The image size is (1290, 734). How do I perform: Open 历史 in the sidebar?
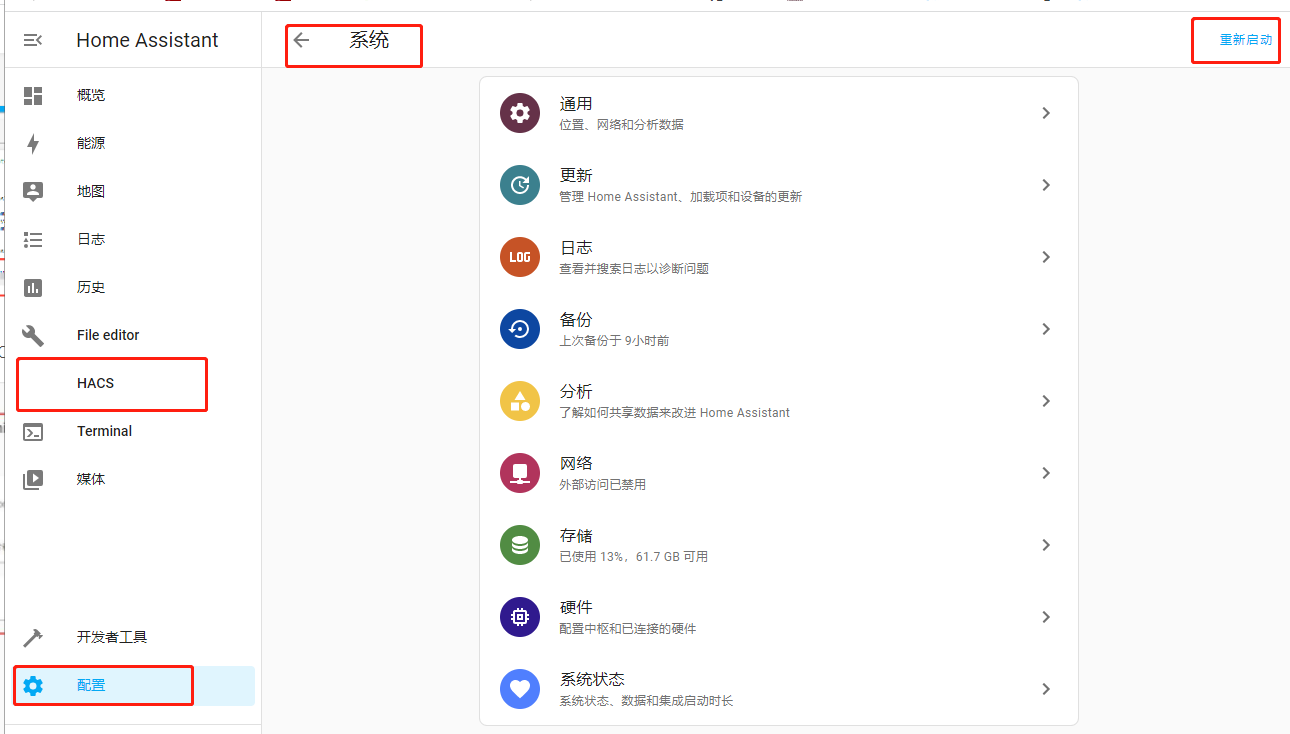coord(91,287)
